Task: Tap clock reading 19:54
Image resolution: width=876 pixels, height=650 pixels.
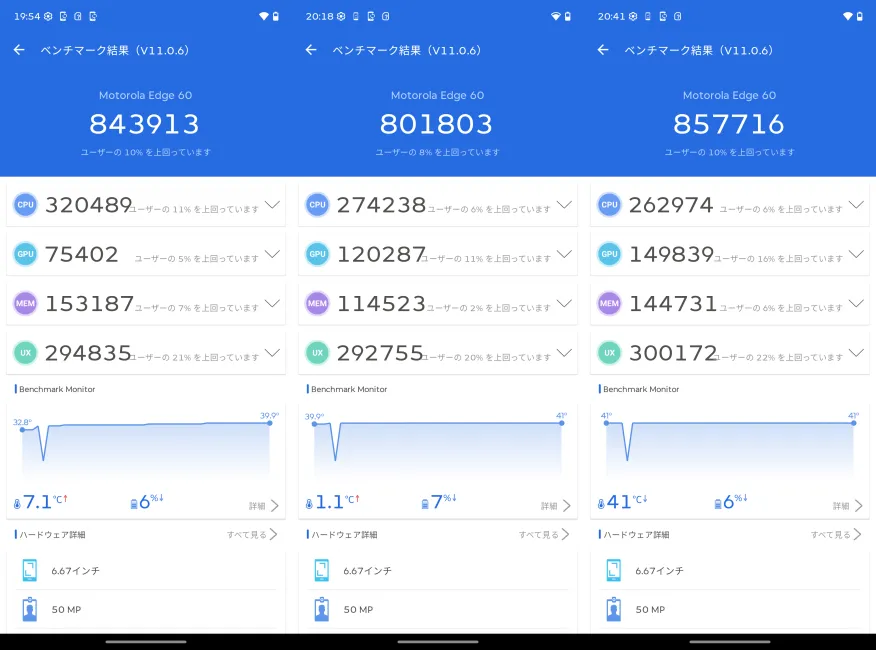Action: point(27,16)
